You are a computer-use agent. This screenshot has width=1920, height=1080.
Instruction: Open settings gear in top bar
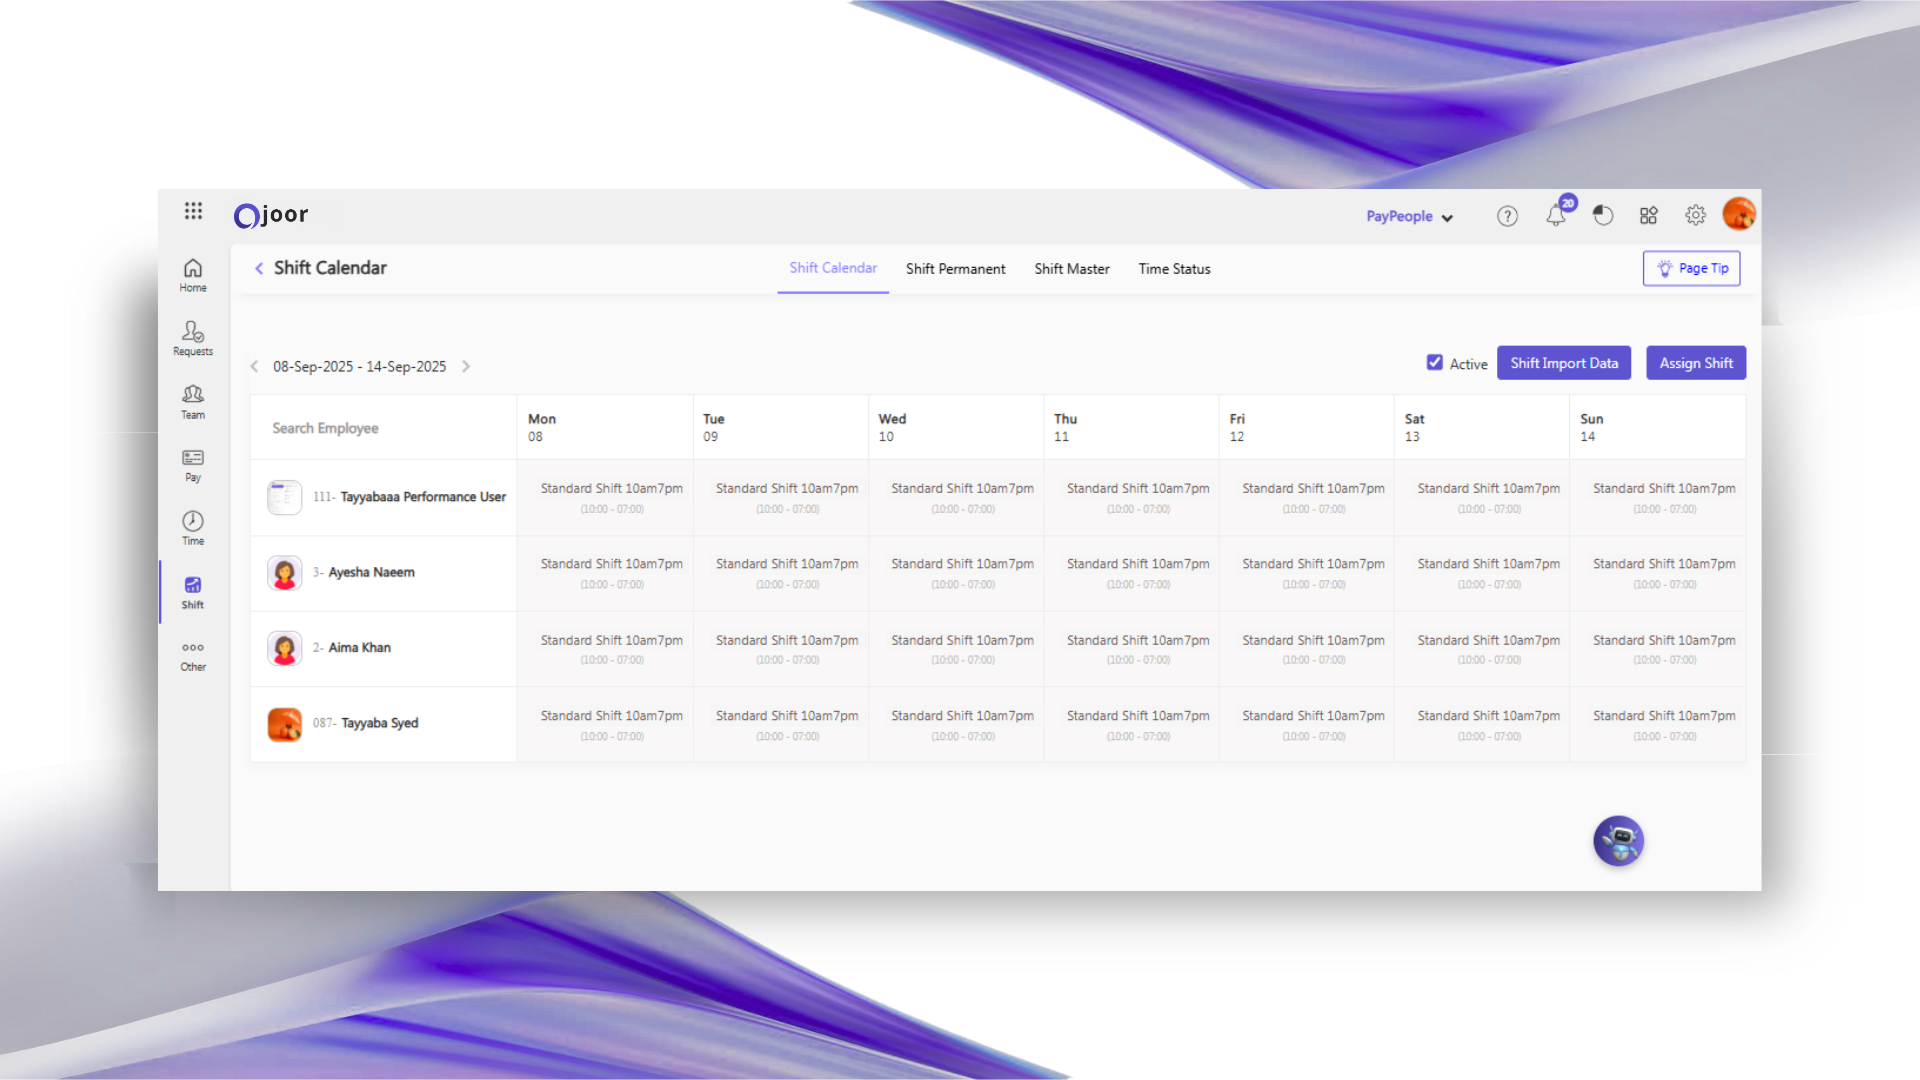(x=1695, y=216)
